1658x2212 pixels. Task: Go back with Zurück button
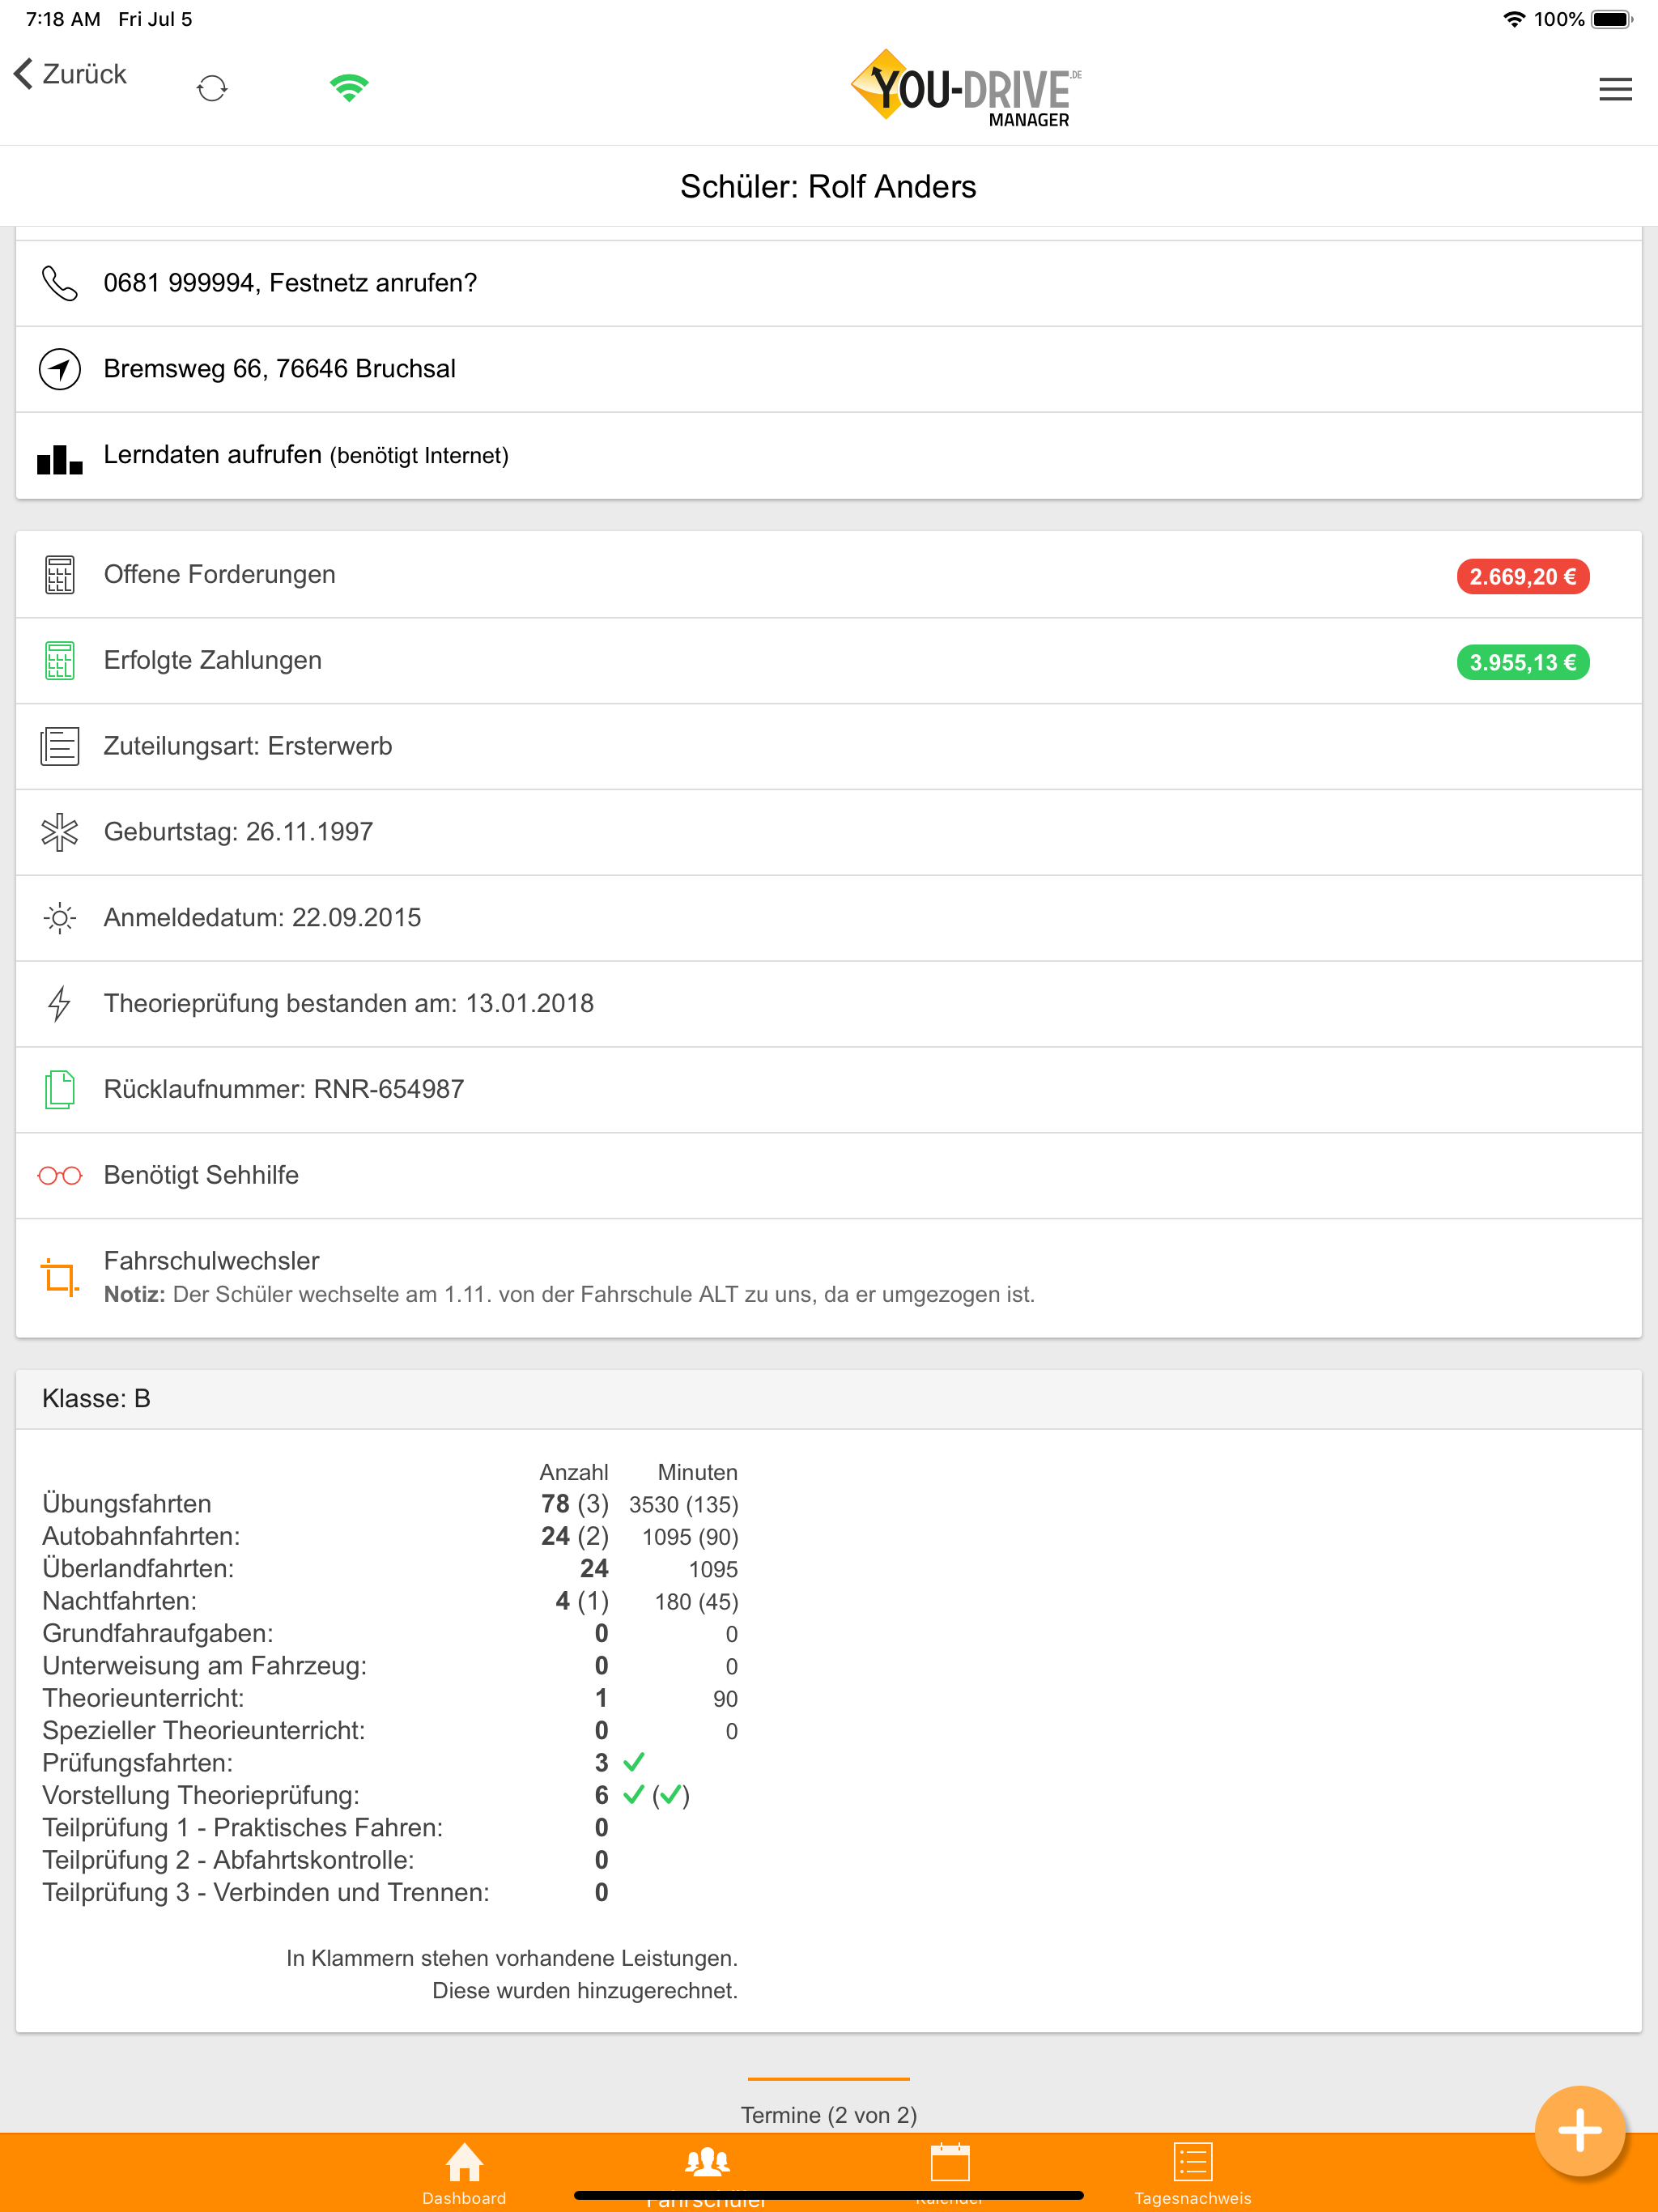(x=70, y=74)
